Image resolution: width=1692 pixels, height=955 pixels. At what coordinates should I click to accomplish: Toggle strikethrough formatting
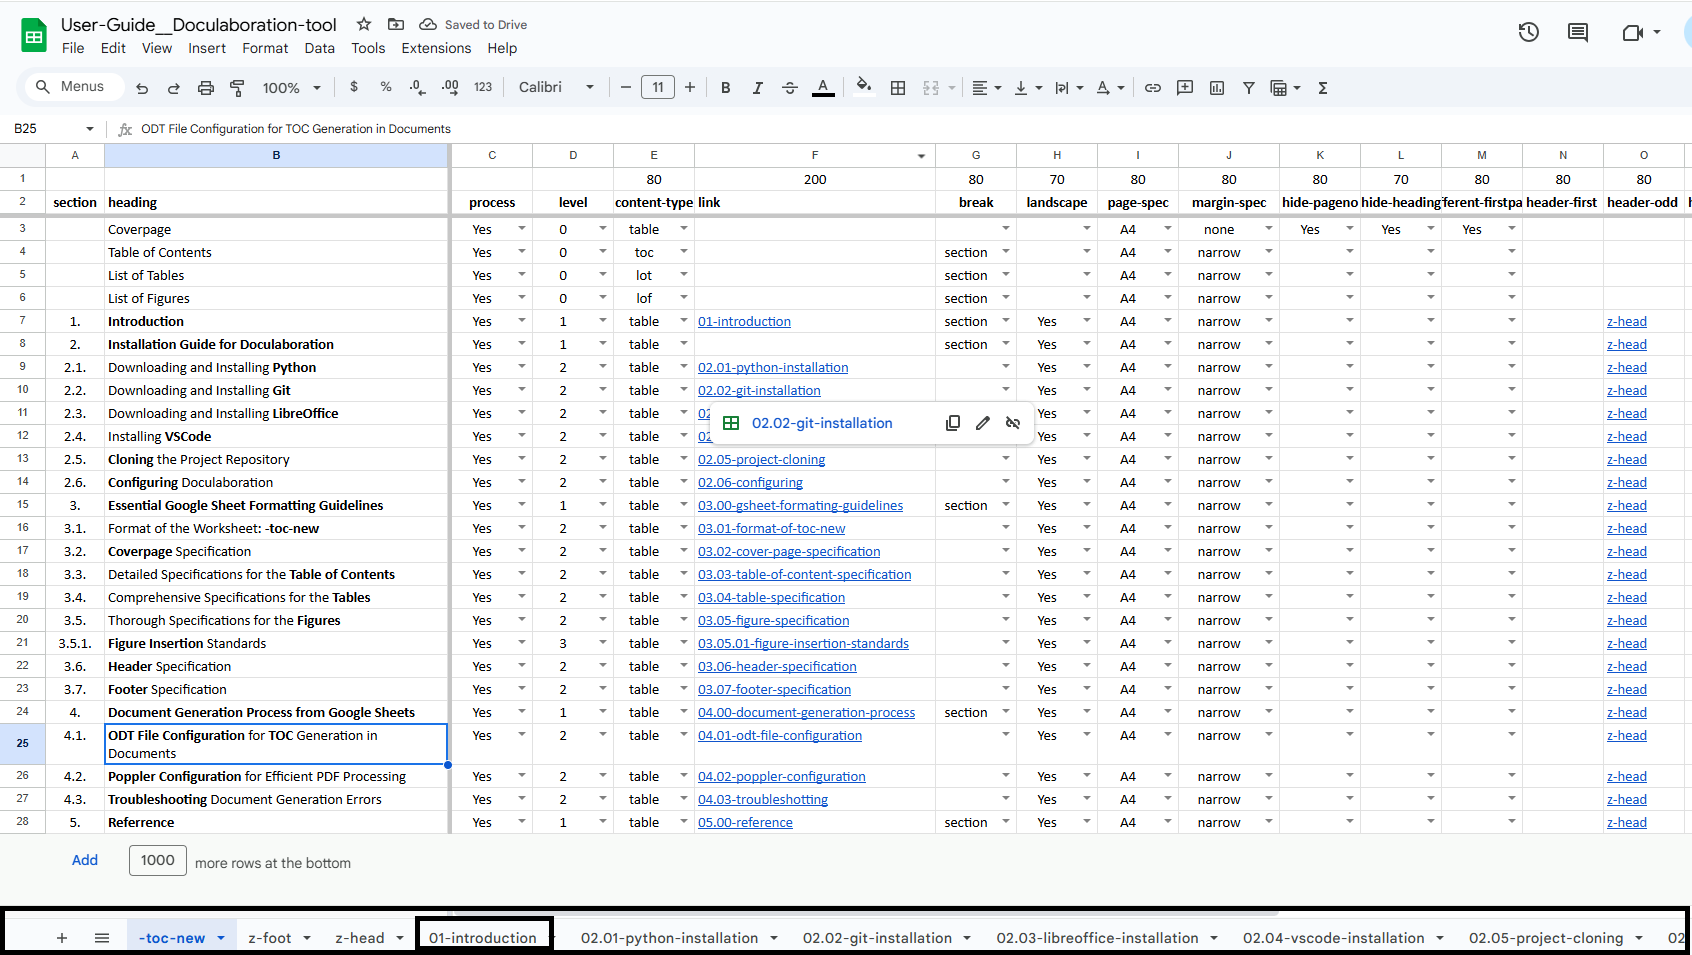pyautogui.click(x=790, y=88)
